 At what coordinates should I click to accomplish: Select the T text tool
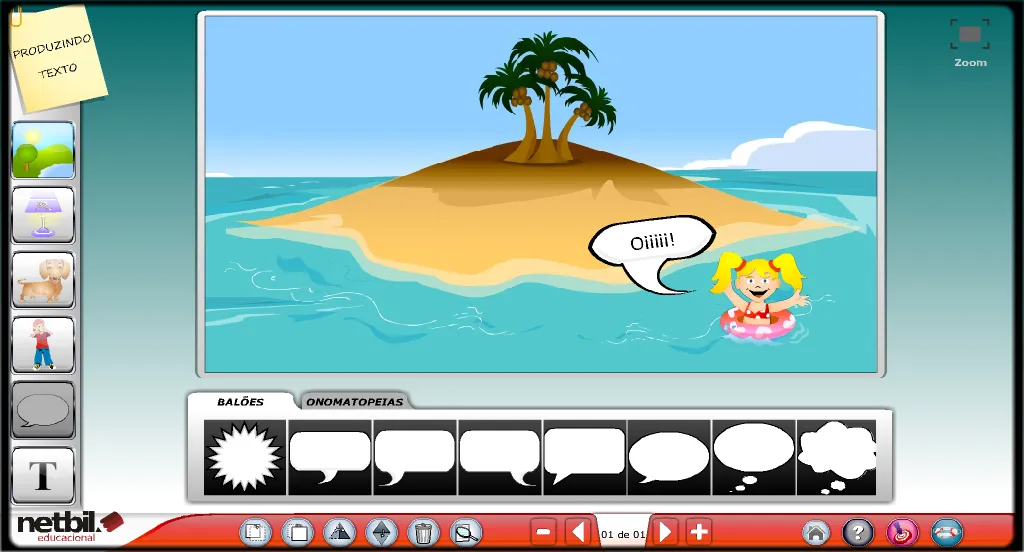(43, 476)
